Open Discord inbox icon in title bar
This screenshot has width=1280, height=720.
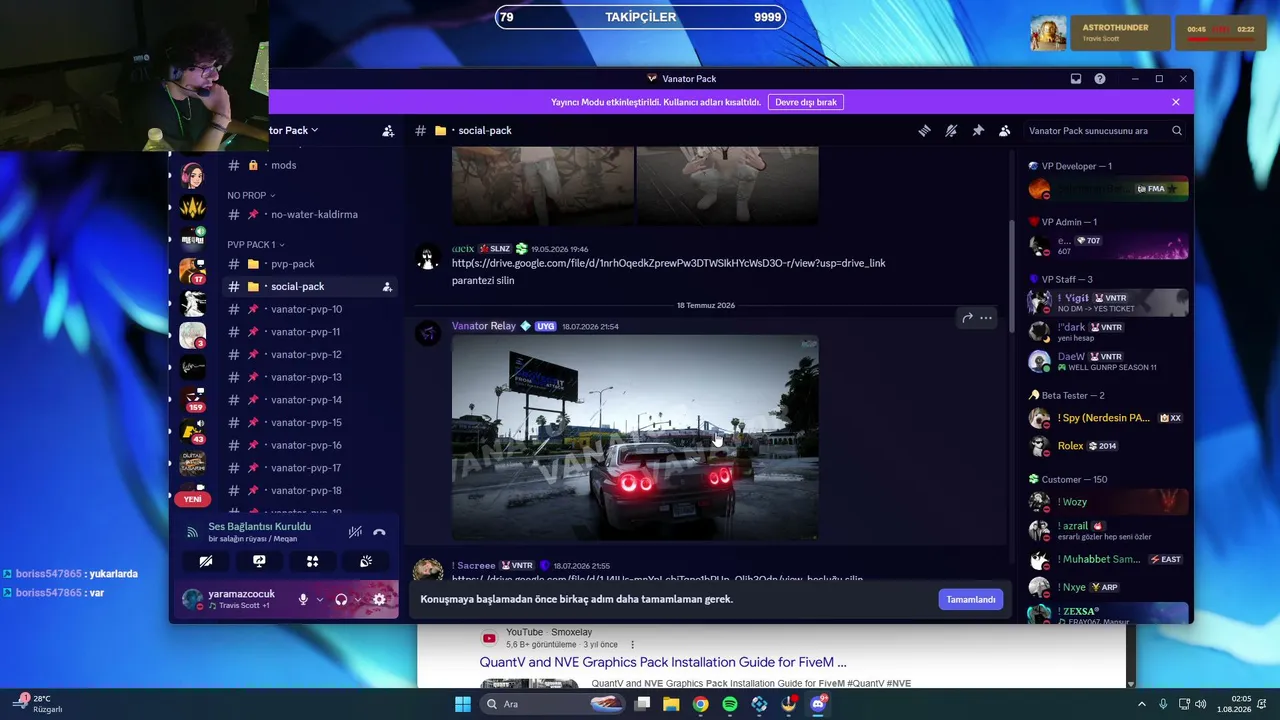pyautogui.click(x=1076, y=79)
